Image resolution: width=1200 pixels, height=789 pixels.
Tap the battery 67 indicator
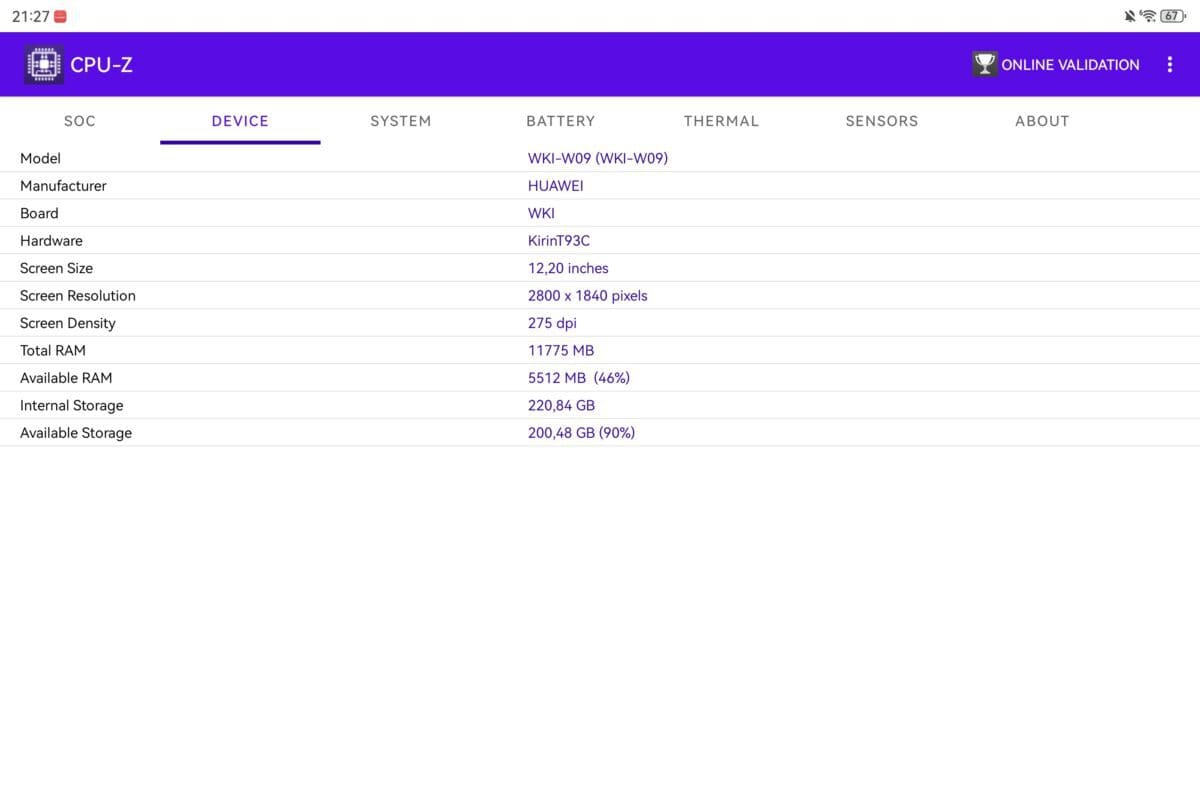(x=1172, y=16)
